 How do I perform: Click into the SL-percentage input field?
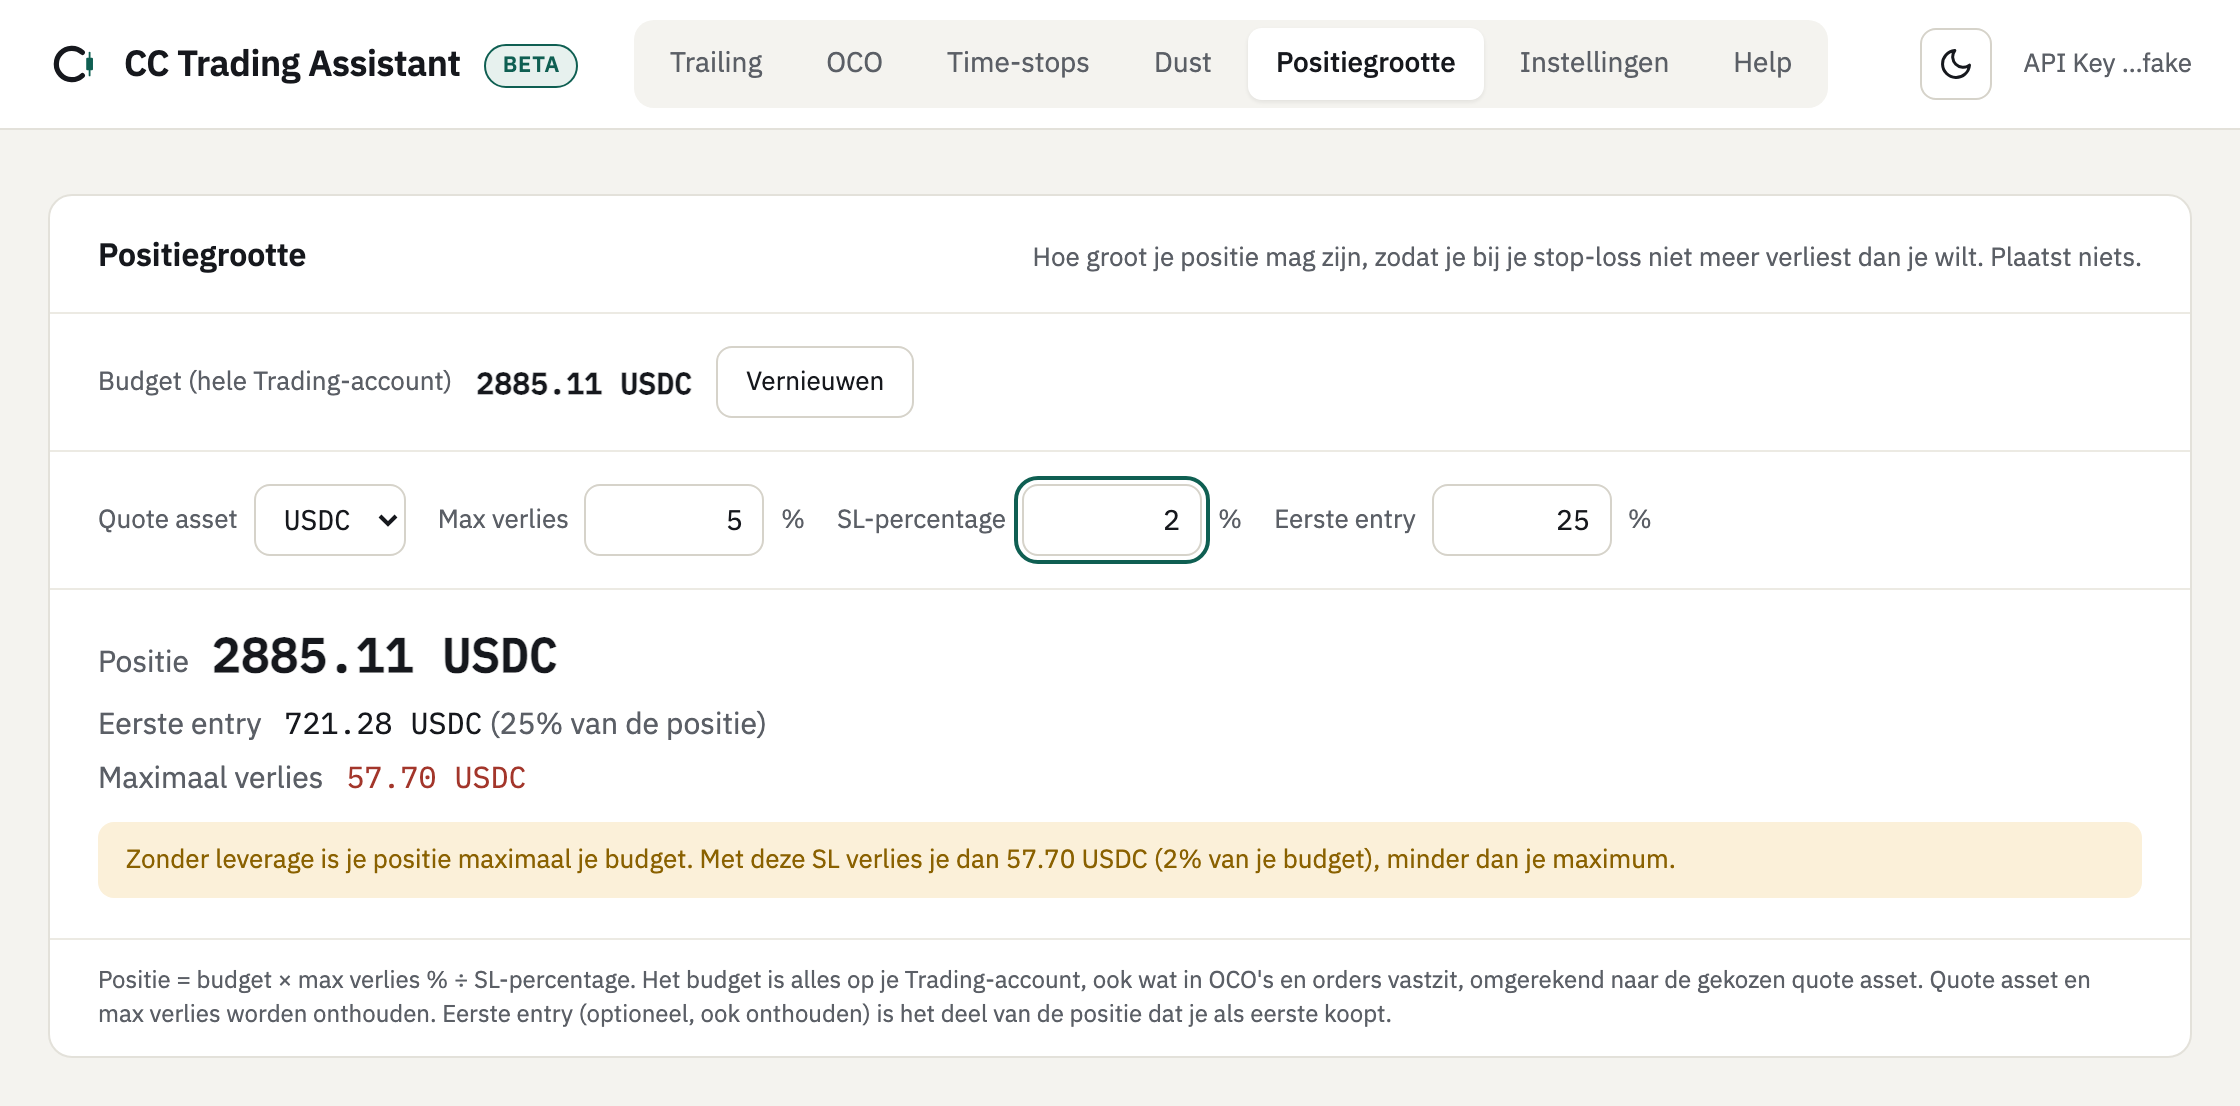[1112, 520]
